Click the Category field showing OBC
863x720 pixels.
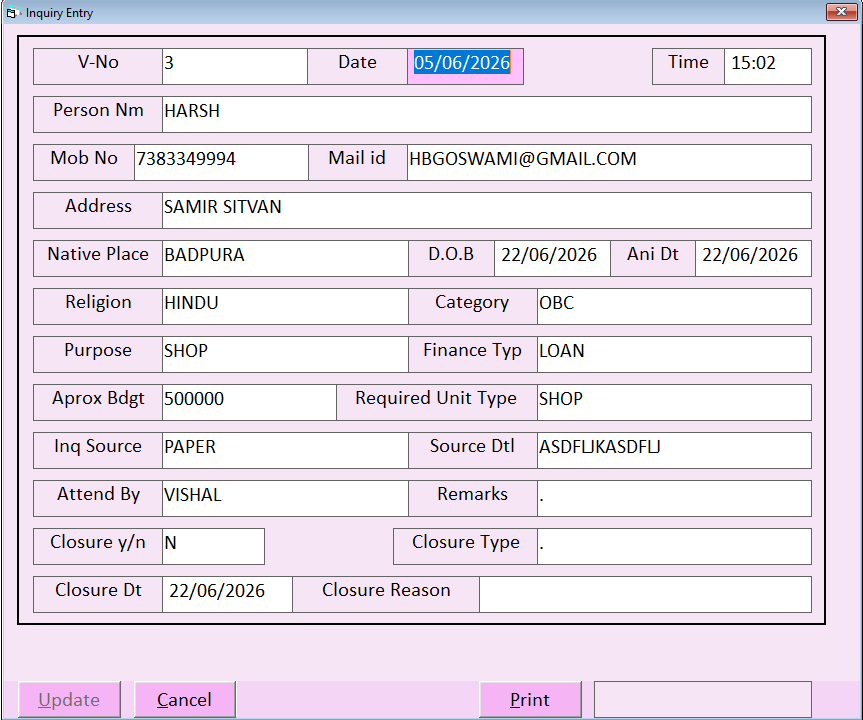click(674, 306)
